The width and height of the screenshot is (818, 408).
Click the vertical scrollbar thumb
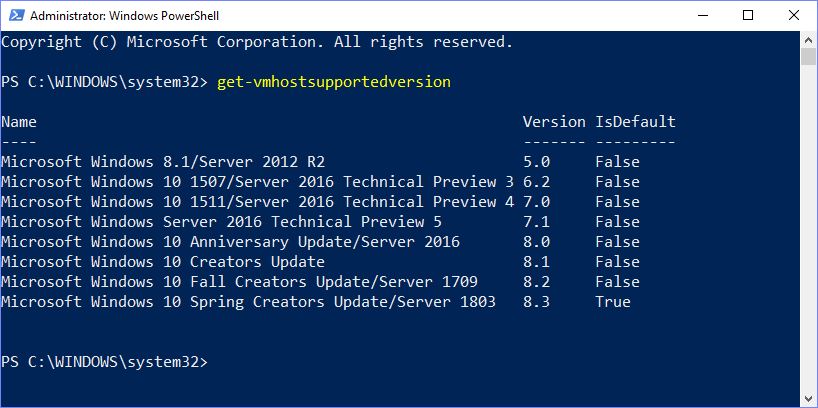[809, 56]
